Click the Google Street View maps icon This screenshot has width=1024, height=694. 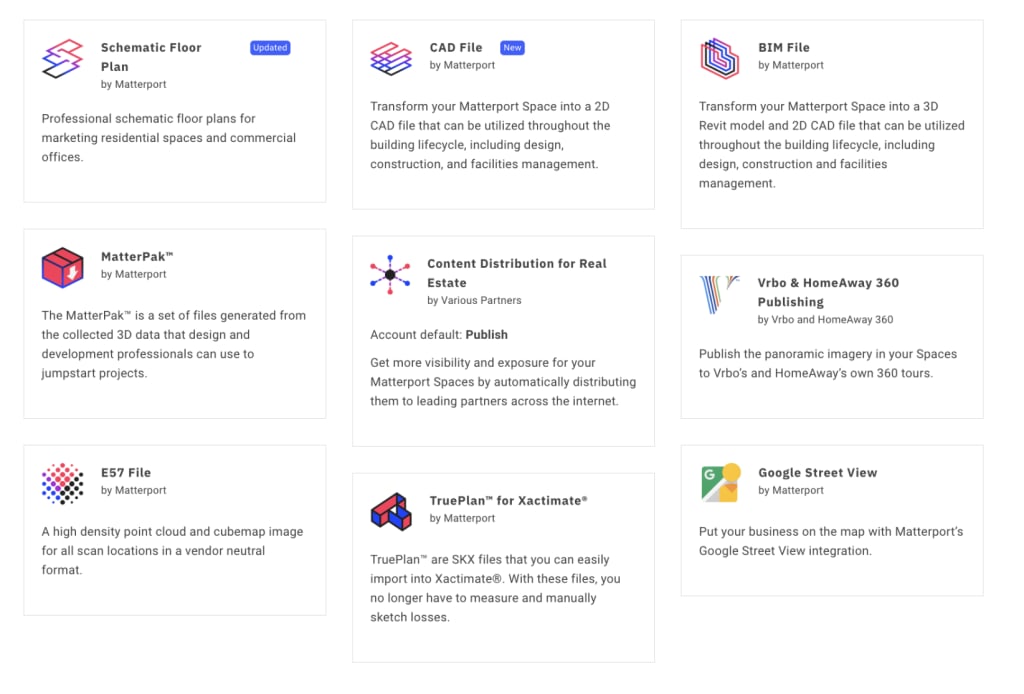[720, 483]
